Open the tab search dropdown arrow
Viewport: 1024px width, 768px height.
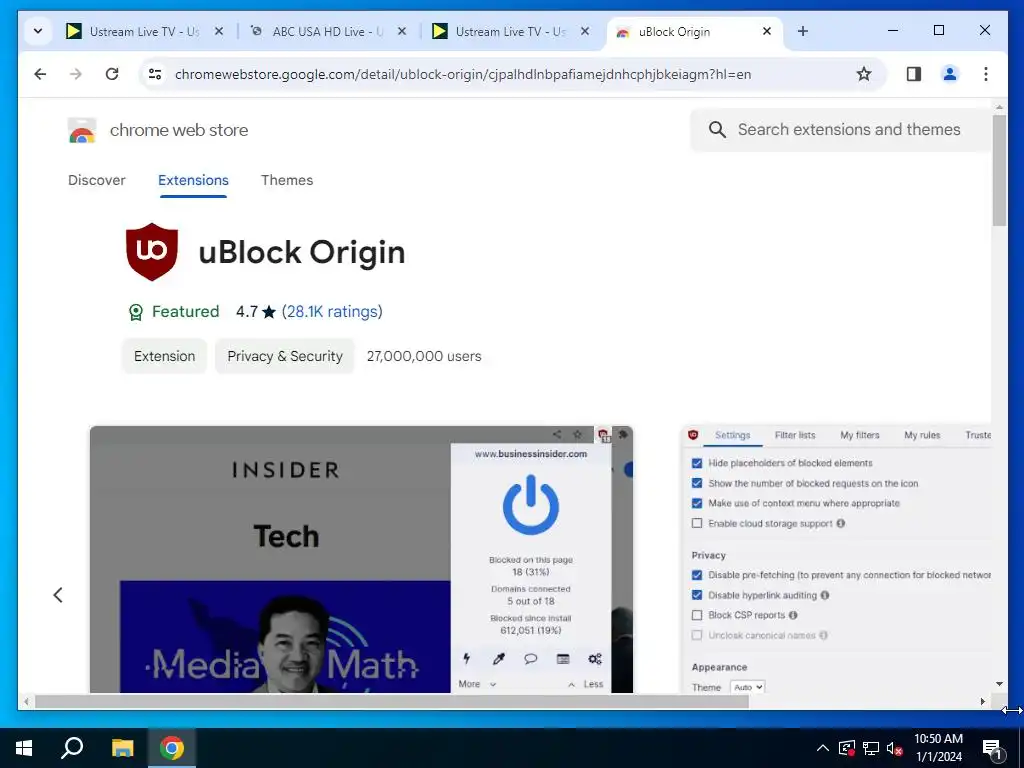click(38, 31)
